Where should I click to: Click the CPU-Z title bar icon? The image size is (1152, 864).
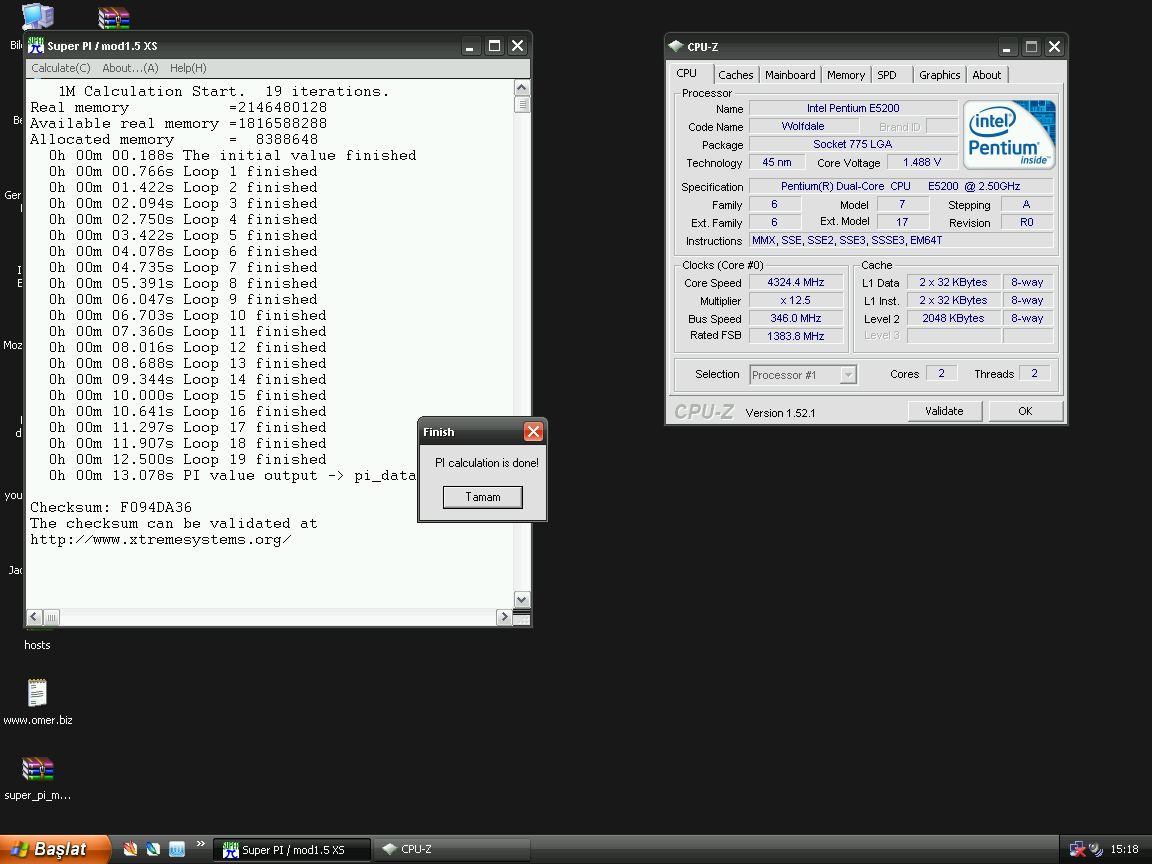[x=676, y=46]
